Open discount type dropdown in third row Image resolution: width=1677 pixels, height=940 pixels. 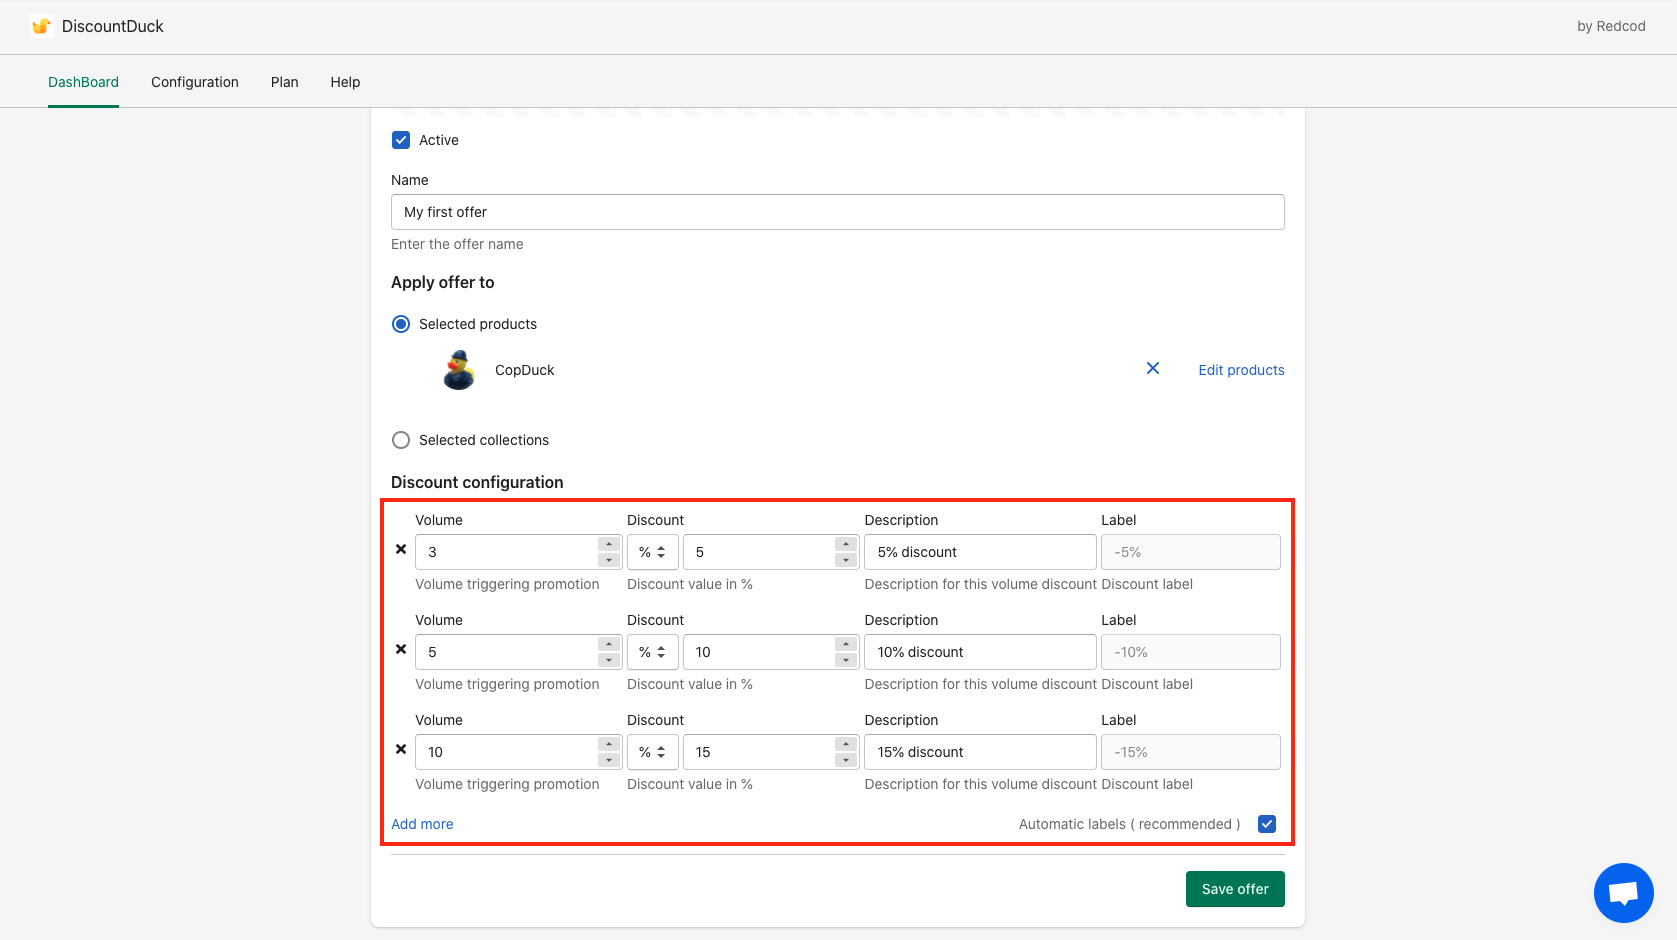(x=652, y=752)
